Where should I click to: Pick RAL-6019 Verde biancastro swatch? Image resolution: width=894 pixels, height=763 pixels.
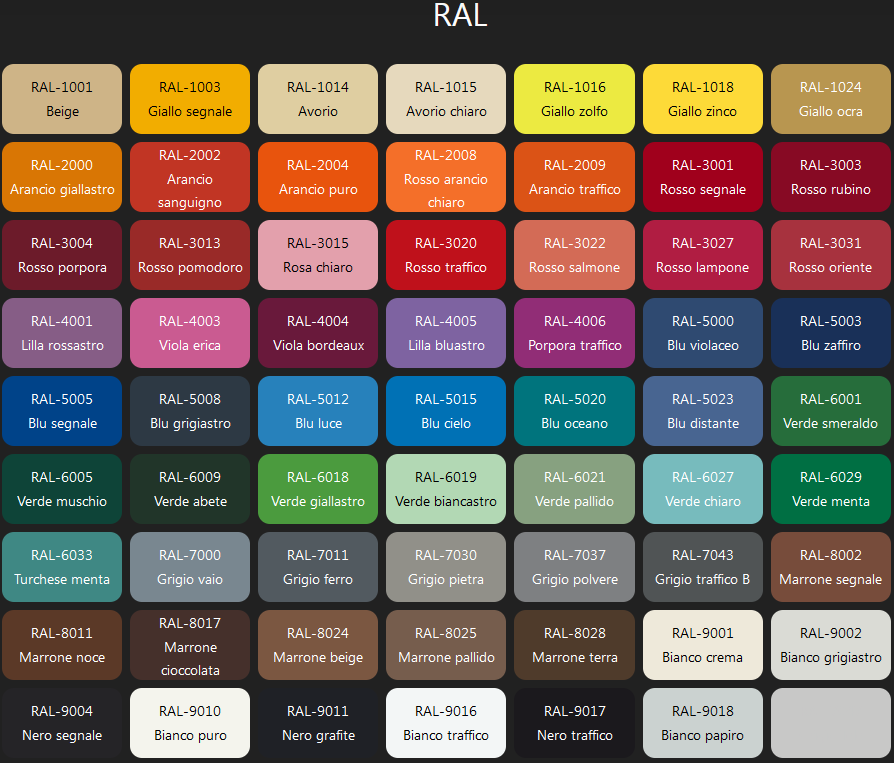click(x=446, y=489)
